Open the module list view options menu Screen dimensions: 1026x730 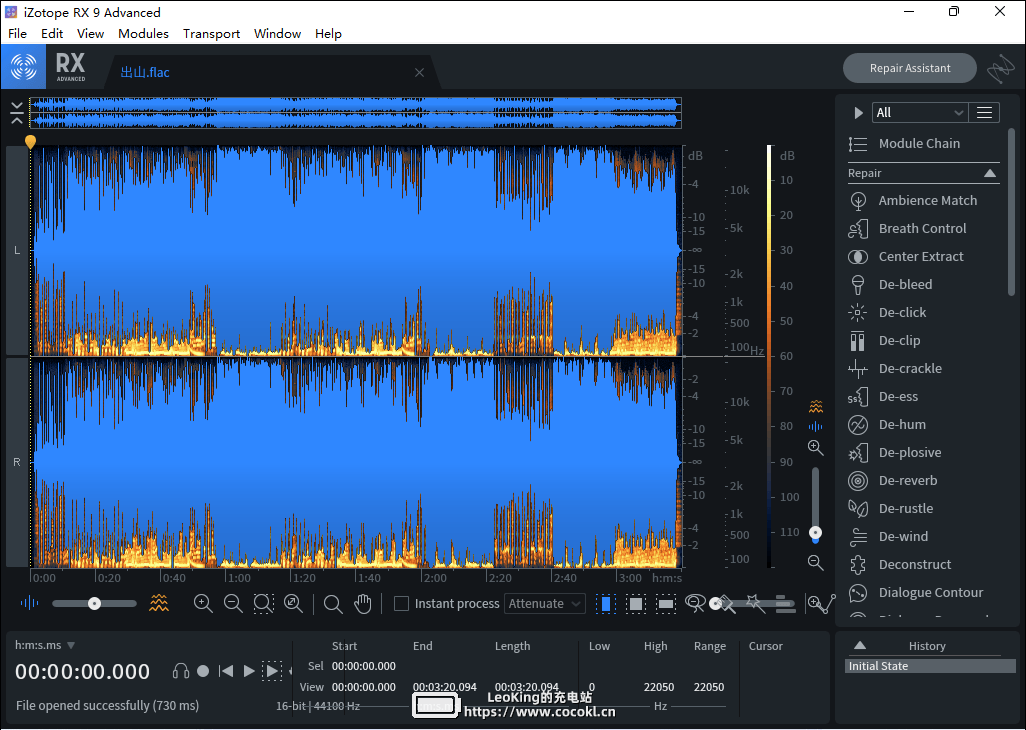click(984, 113)
